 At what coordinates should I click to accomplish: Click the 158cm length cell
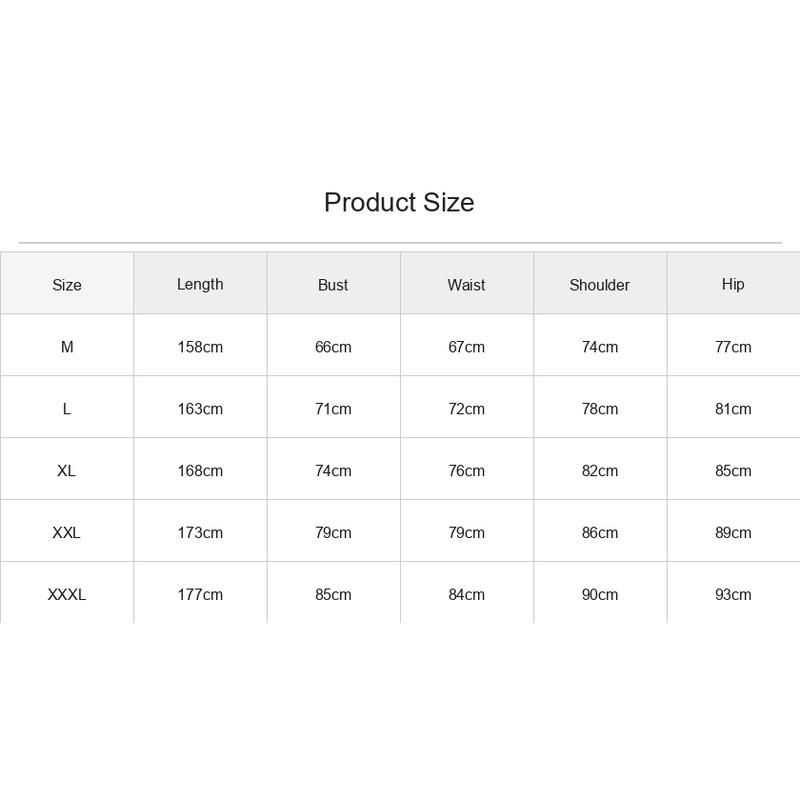coord(200,347)
